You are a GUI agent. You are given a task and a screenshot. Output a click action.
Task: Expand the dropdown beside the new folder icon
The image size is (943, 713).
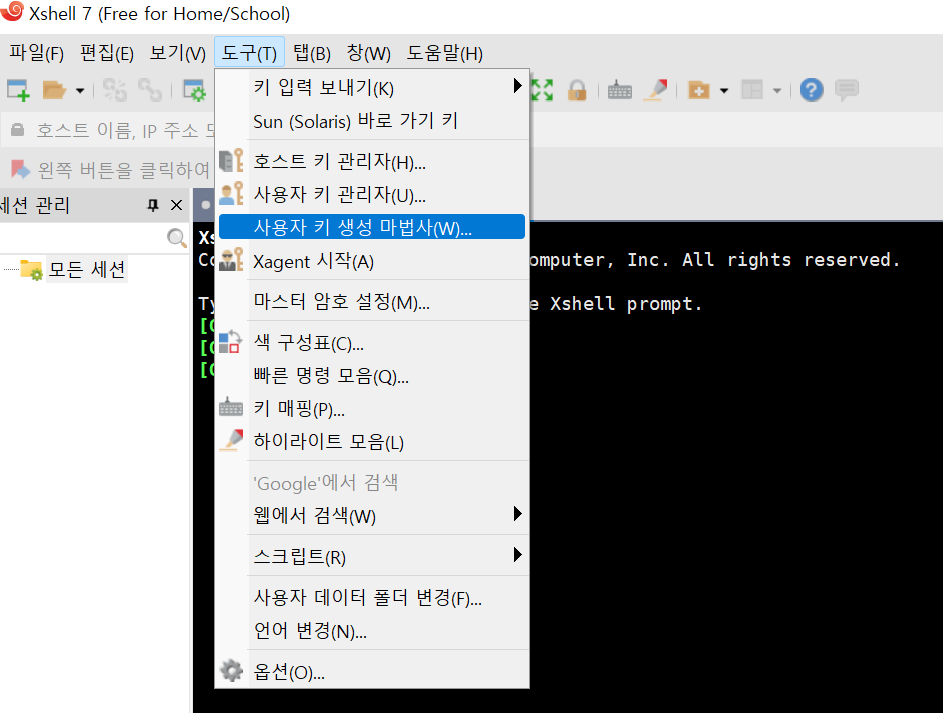(x=724, y=91)
